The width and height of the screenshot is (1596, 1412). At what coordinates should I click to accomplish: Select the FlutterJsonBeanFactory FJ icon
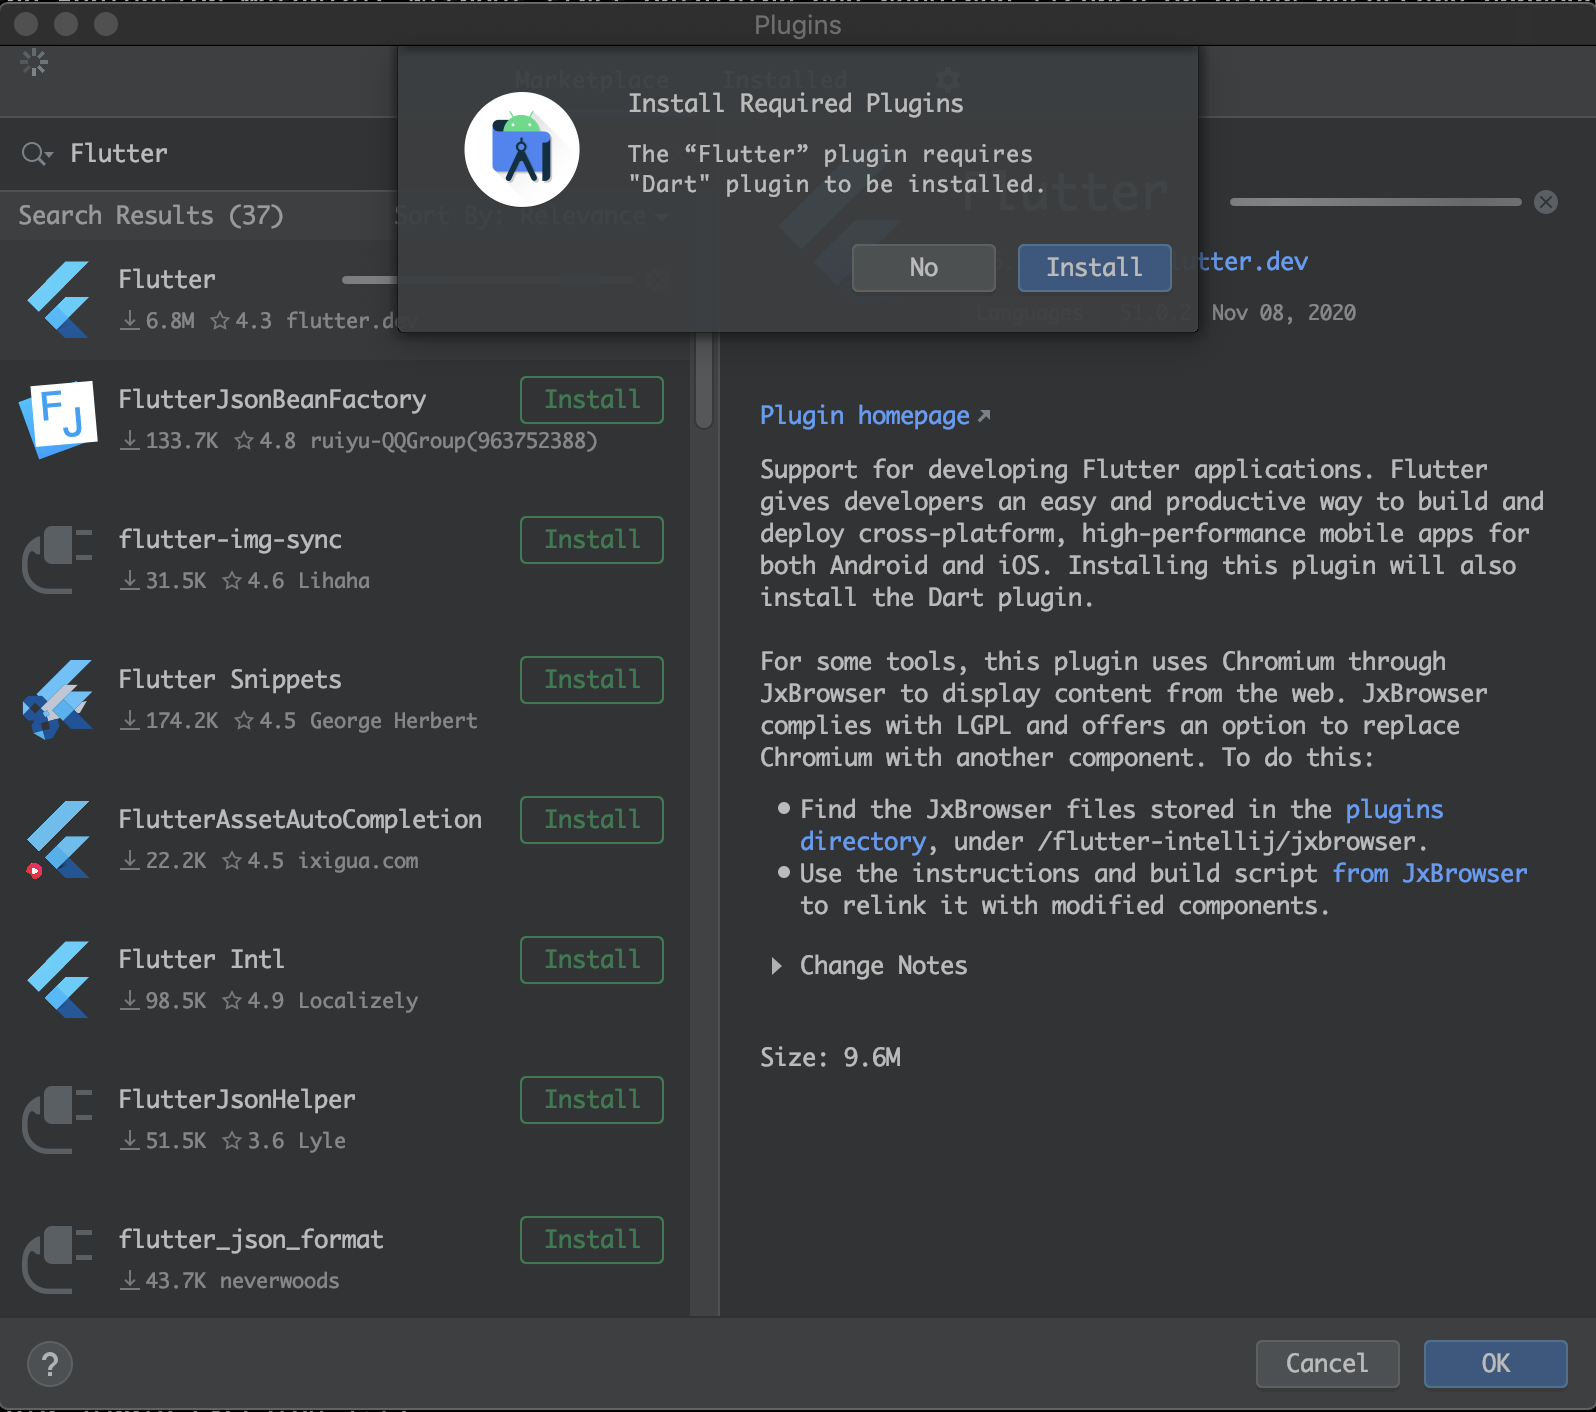[x=59, y=419]
